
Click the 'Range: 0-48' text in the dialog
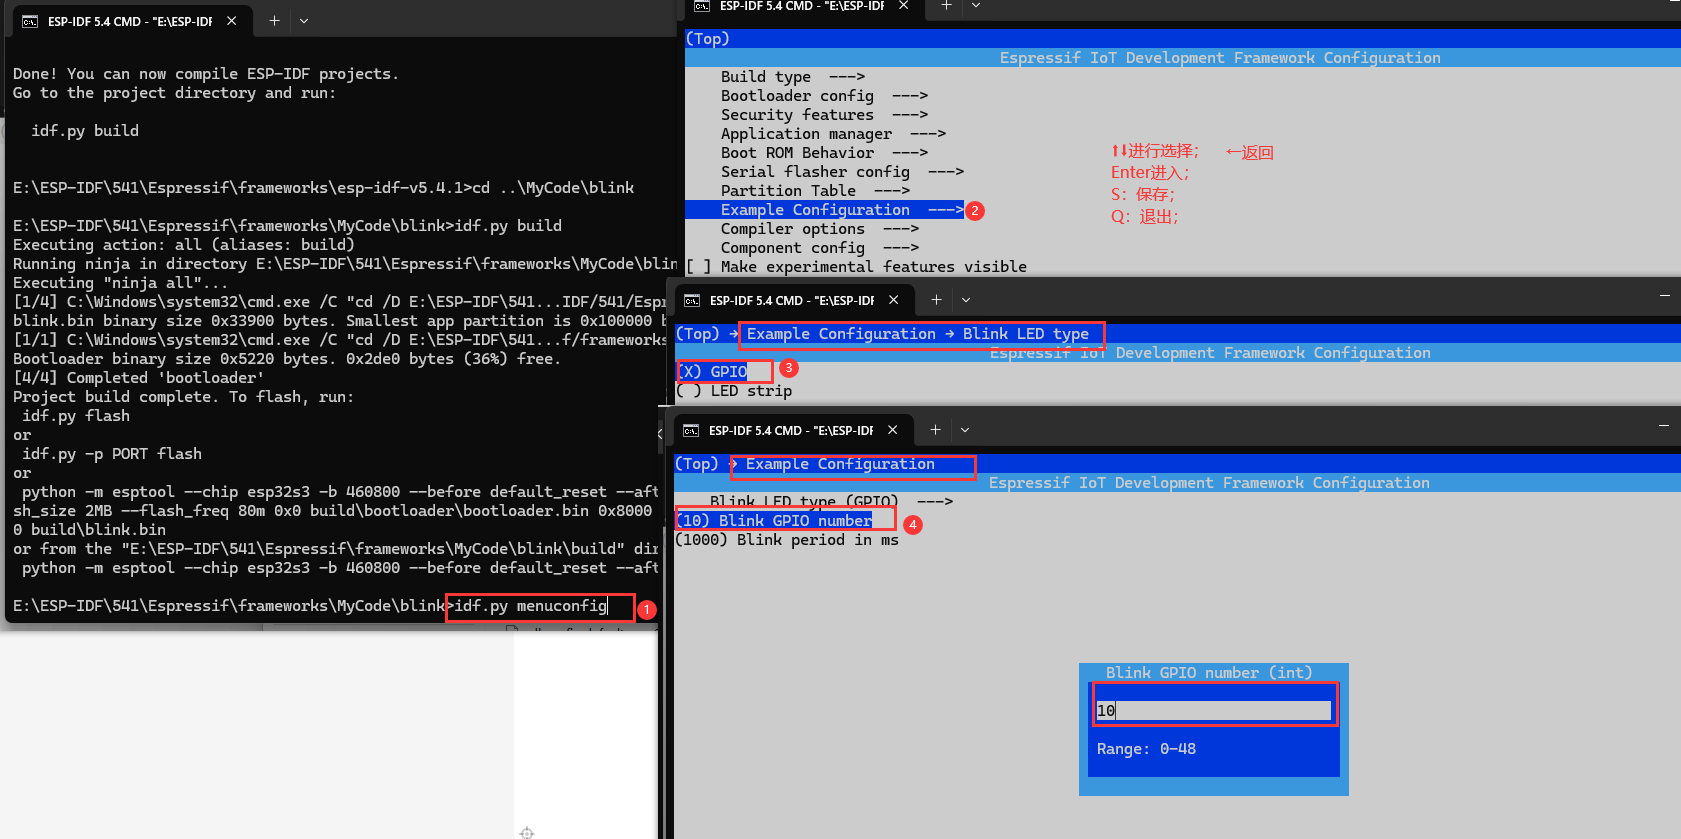(x=1146, y=749)
